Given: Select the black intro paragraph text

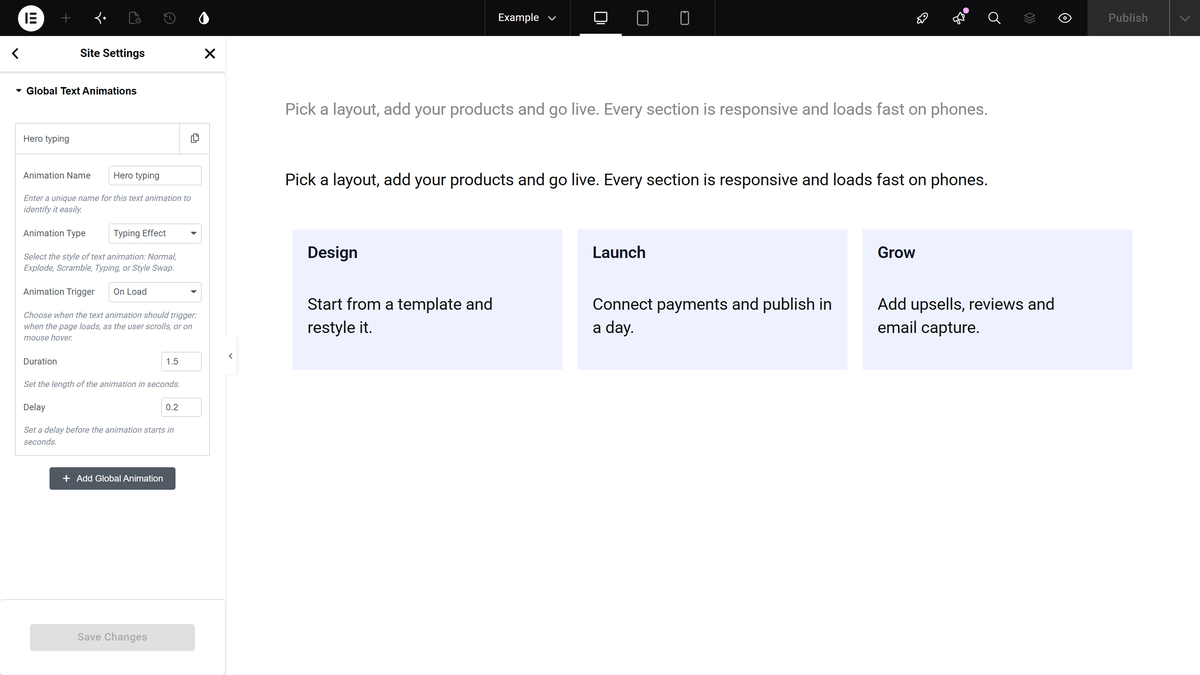Looking at the screenshot, I should (636, 180).
